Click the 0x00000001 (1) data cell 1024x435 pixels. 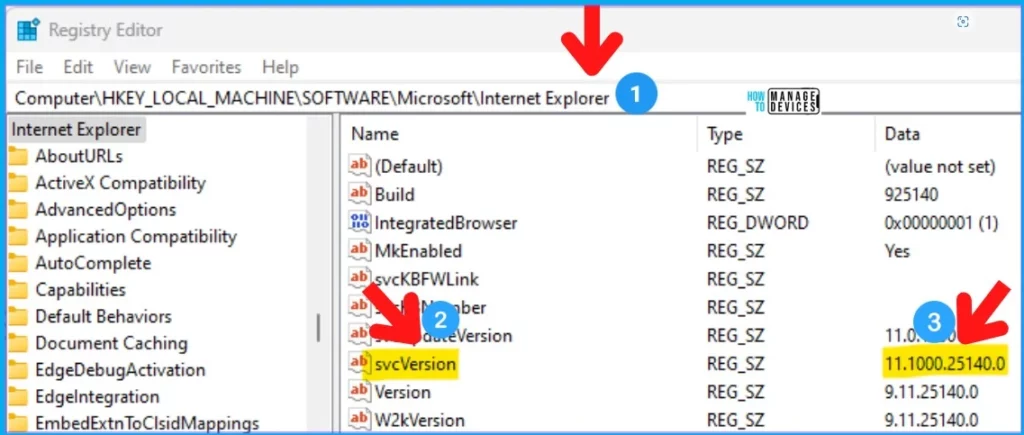click(x=941, y=223)
